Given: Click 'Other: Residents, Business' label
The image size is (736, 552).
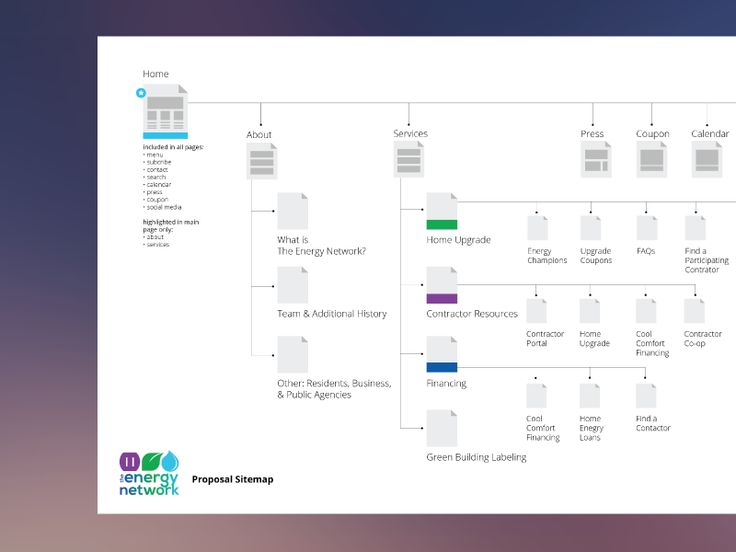Looking at the screenshot, I should coord(334,389).
